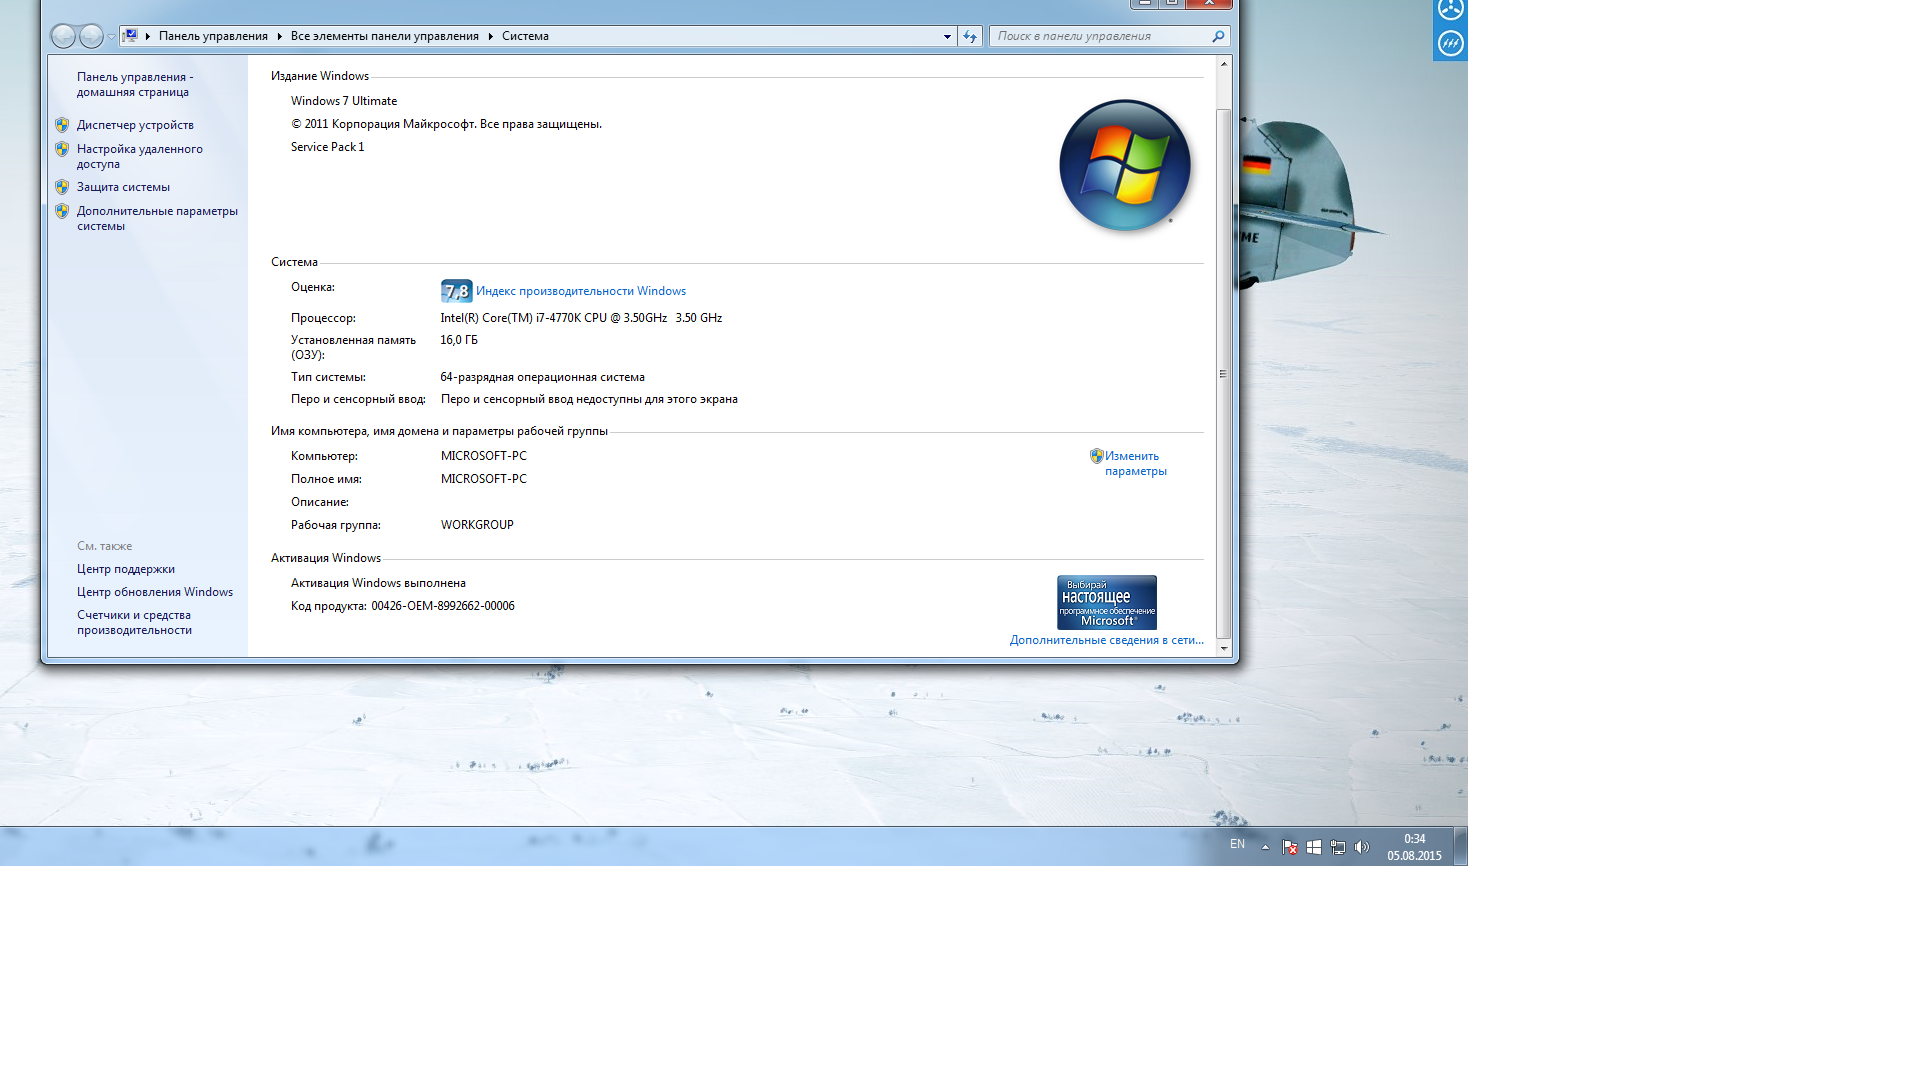Show hidden tray icons arrow
1920x1080 pixels.
click(1265, 847)
